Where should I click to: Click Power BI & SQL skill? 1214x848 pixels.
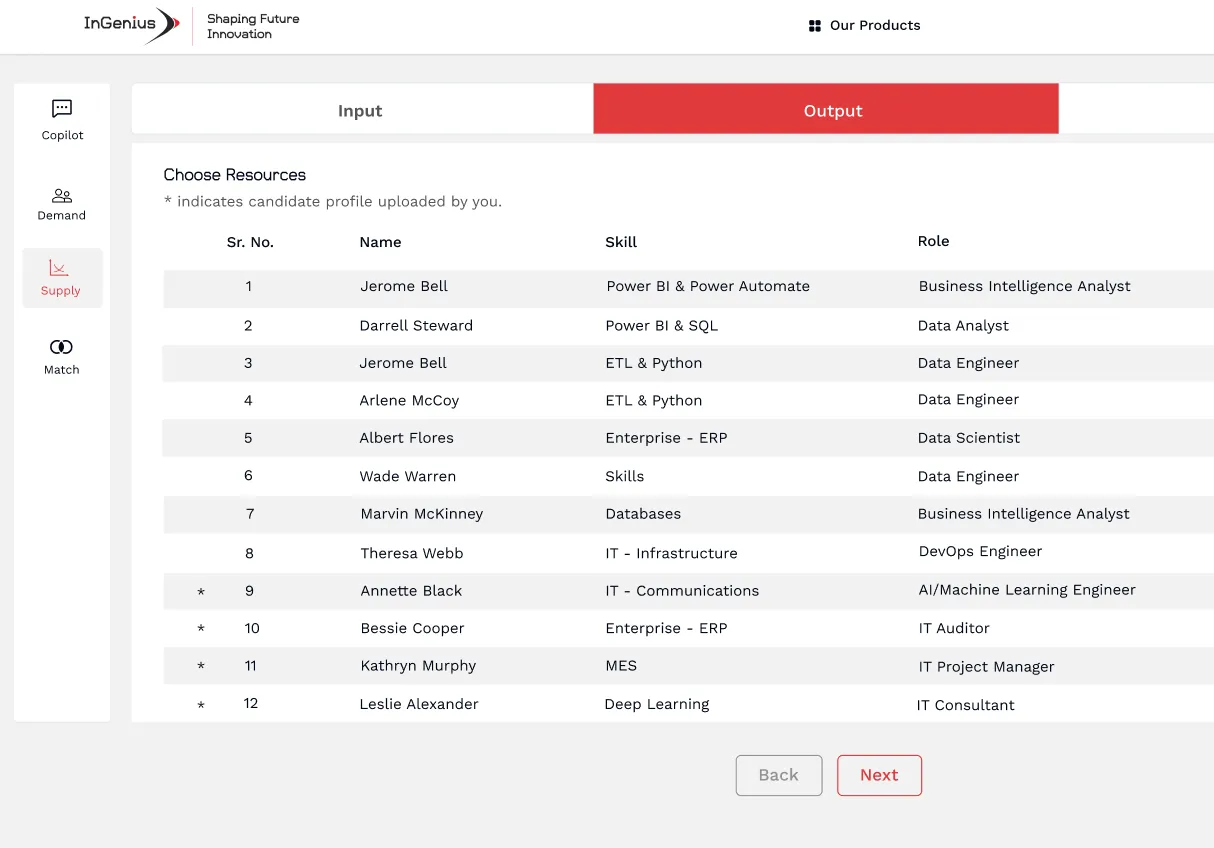661,325
